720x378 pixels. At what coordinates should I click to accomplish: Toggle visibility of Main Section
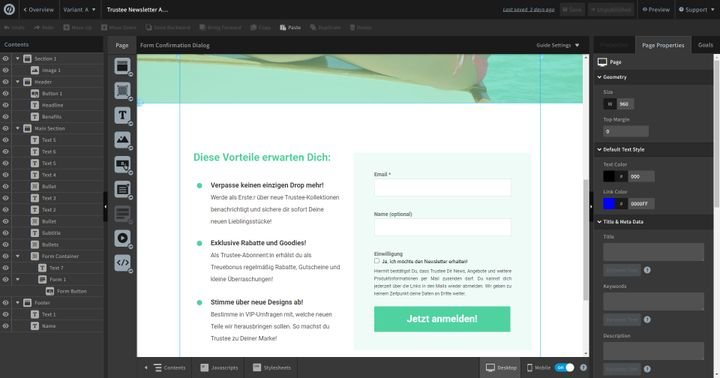[x=6, y=128]
